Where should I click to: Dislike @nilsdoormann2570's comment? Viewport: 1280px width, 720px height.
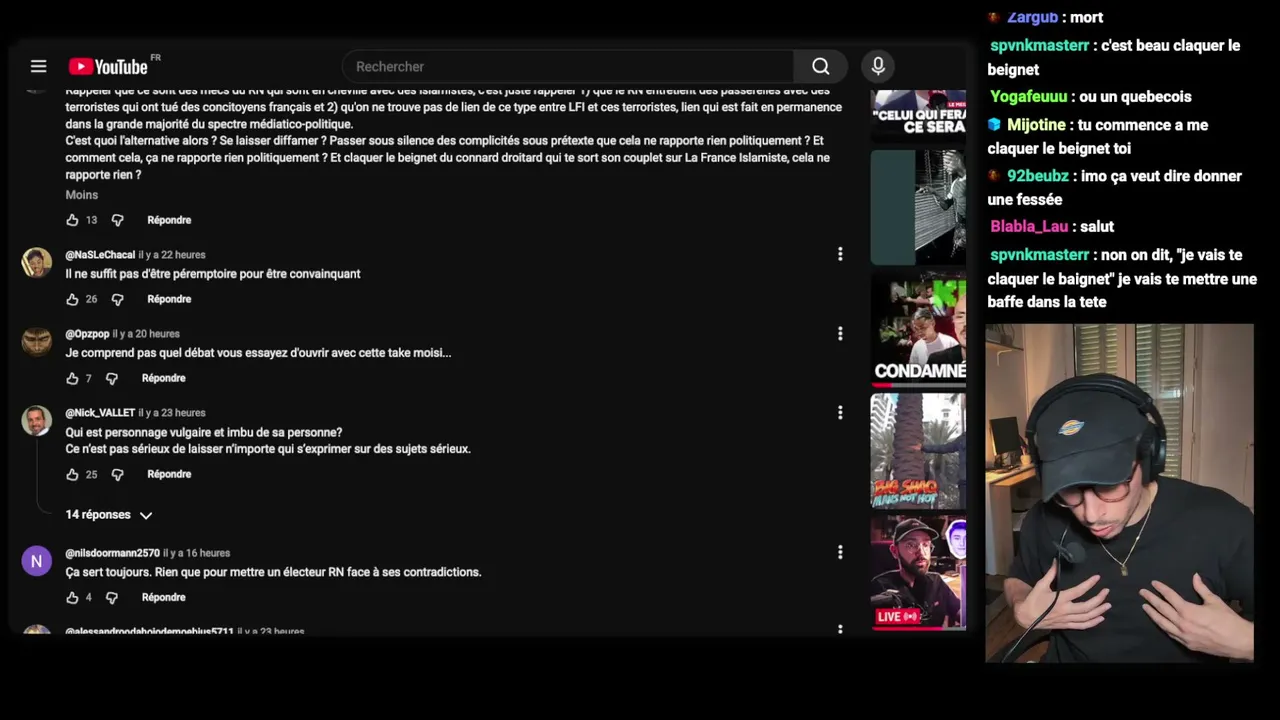point(111,597)
